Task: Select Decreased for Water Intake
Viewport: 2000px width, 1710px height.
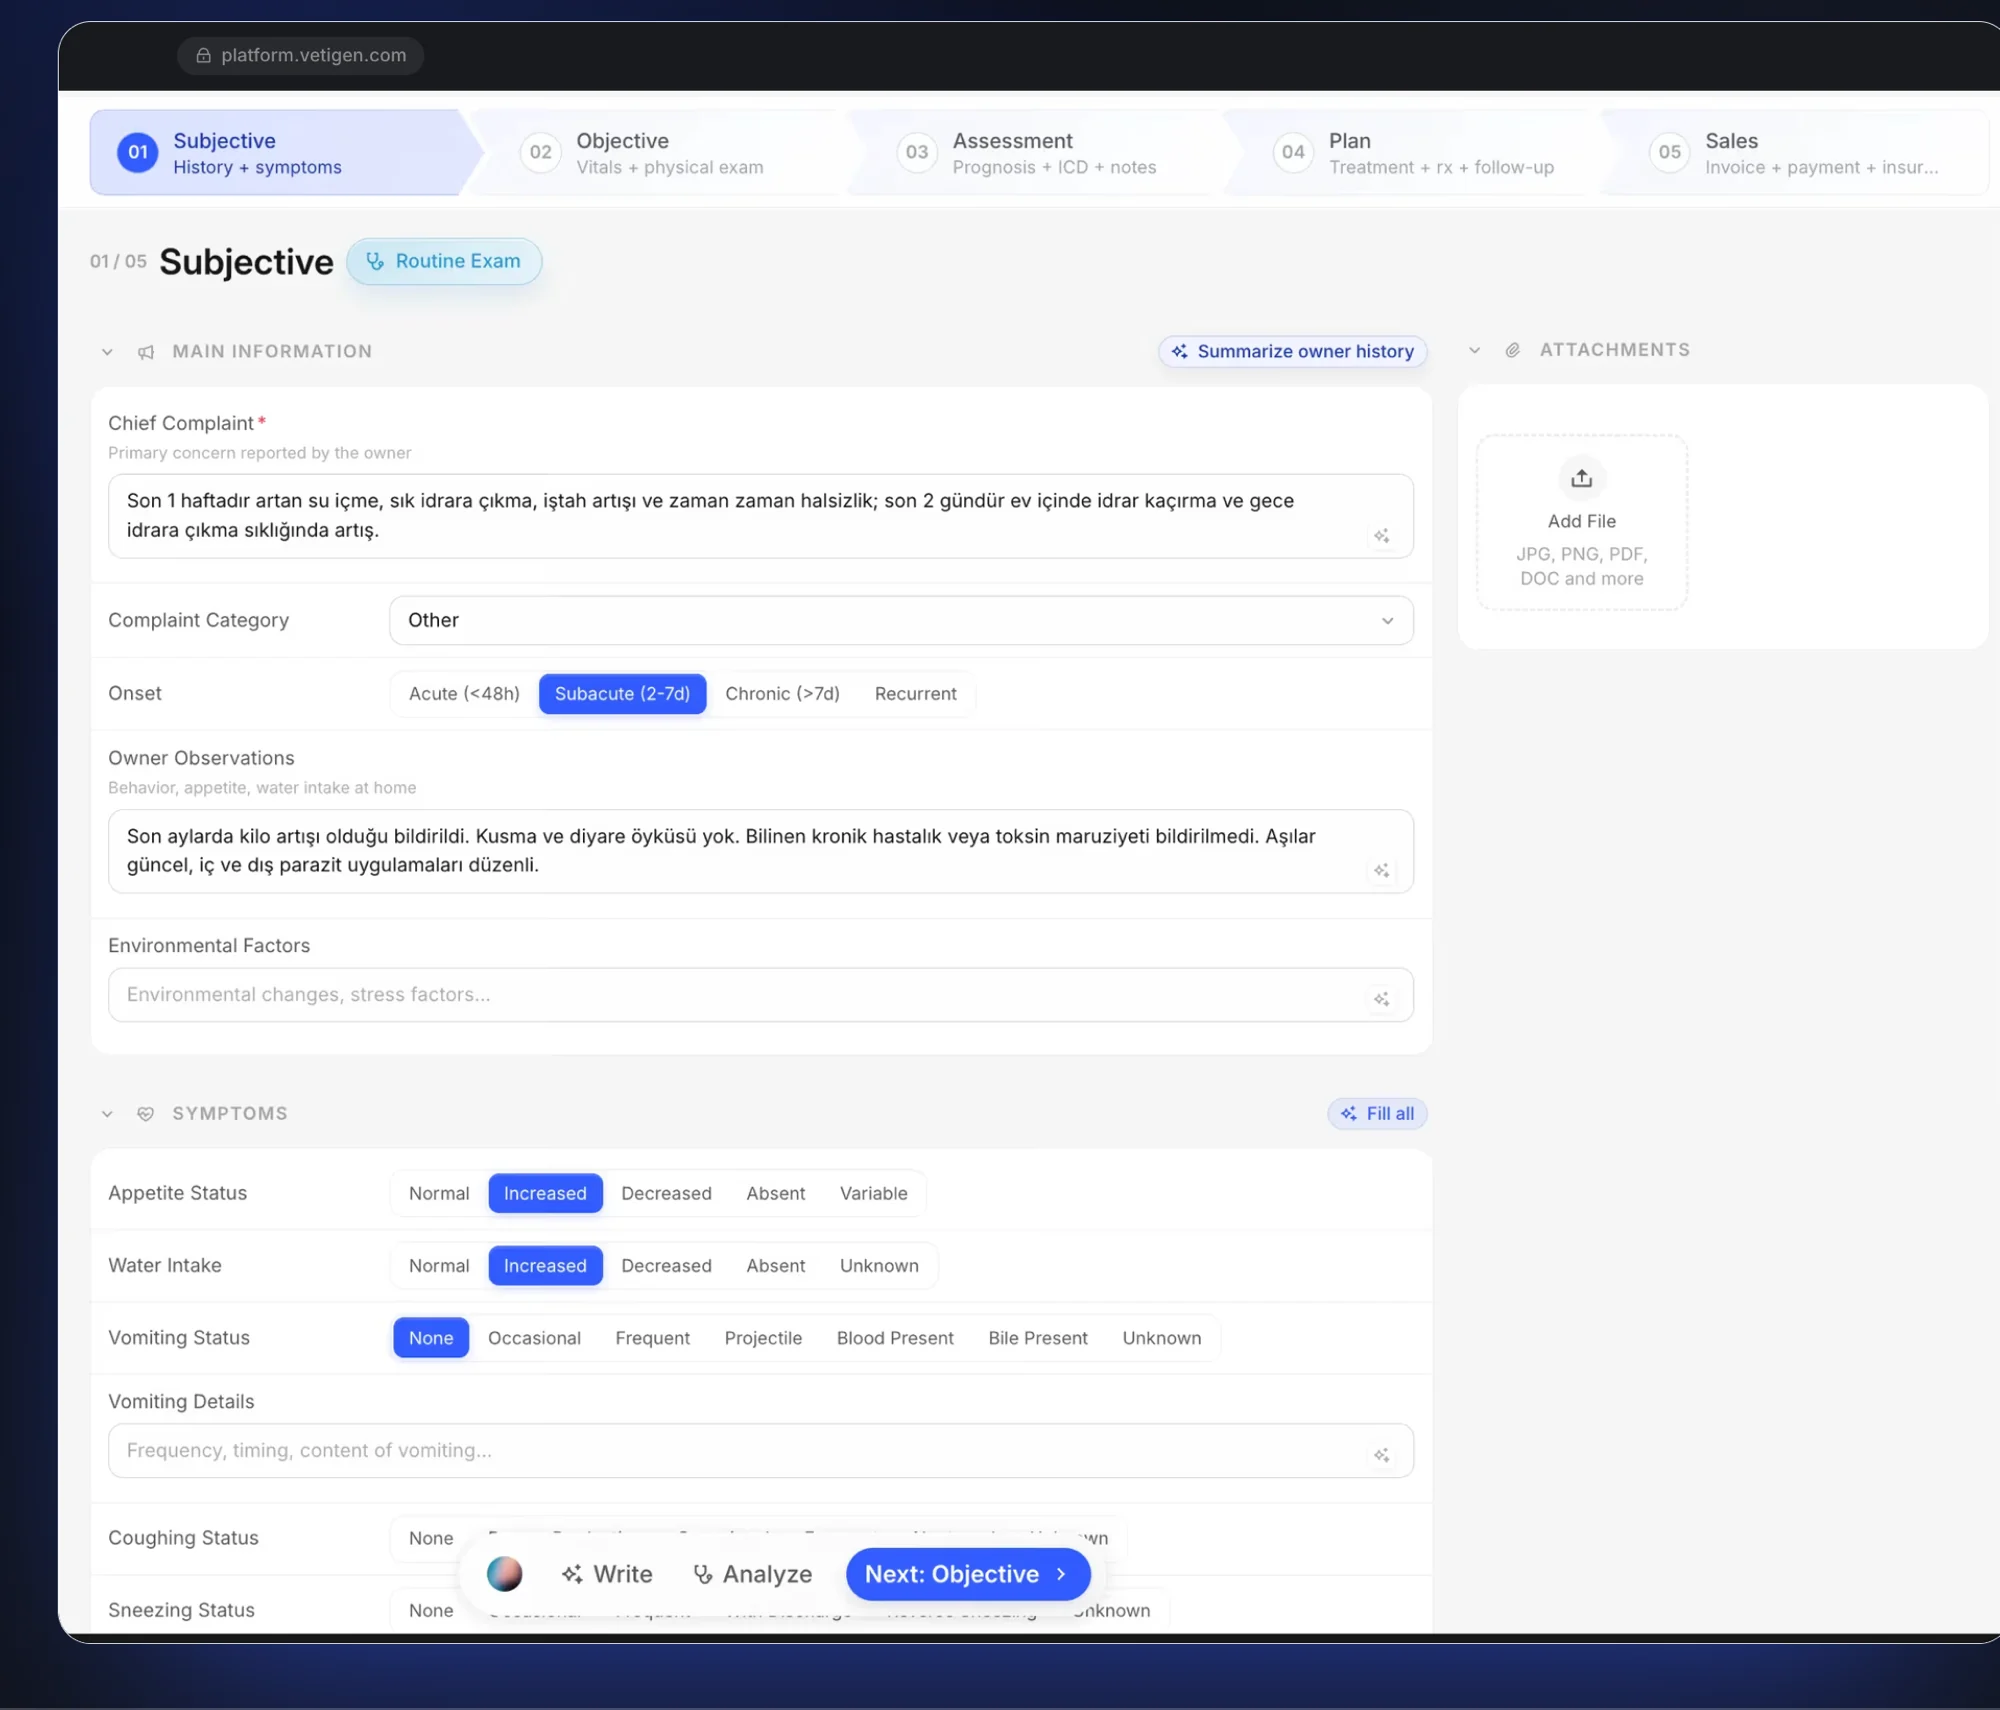Action: pyautogui.click(x=666, y=1266)
